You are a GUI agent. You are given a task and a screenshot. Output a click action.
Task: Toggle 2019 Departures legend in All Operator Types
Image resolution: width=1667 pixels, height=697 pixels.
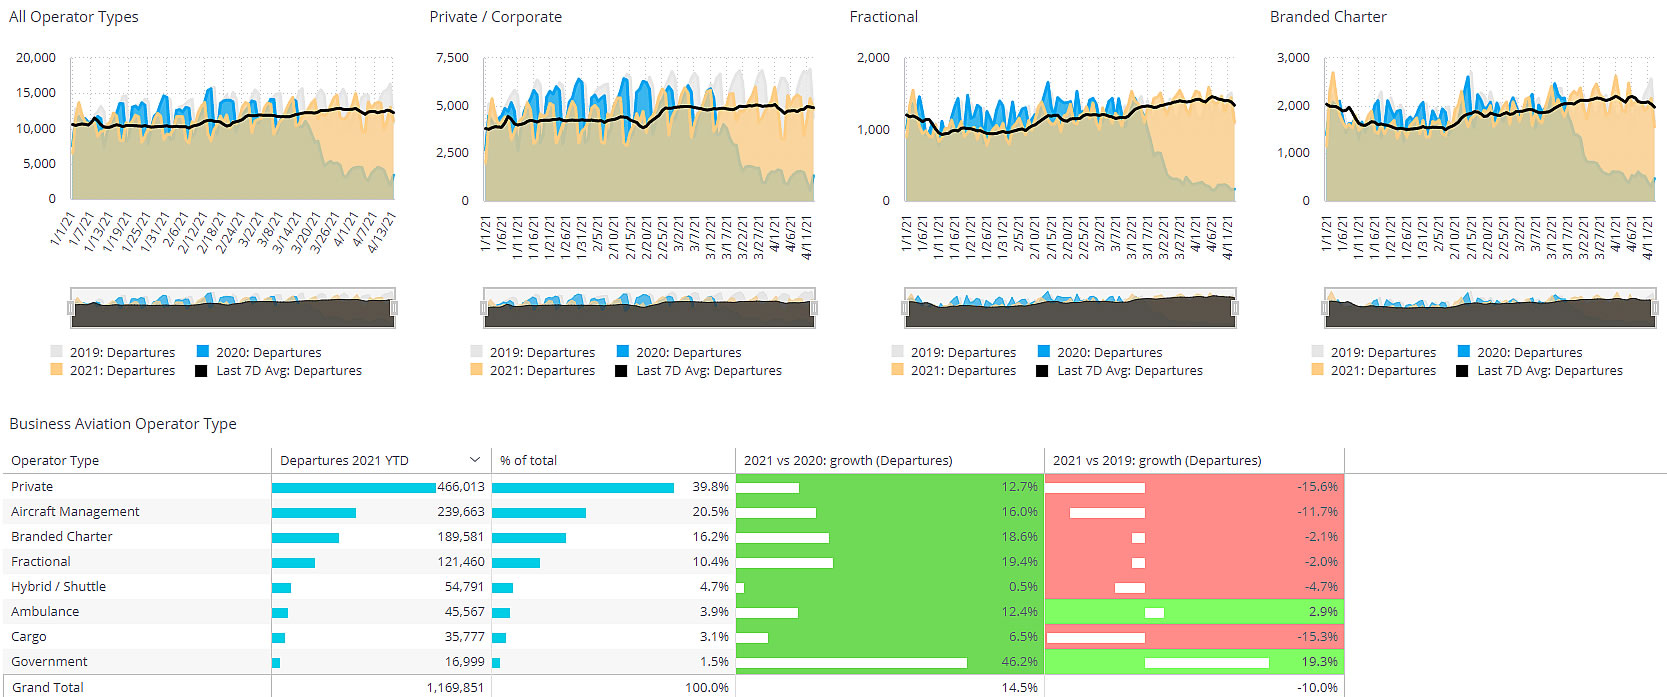(112, 352)
